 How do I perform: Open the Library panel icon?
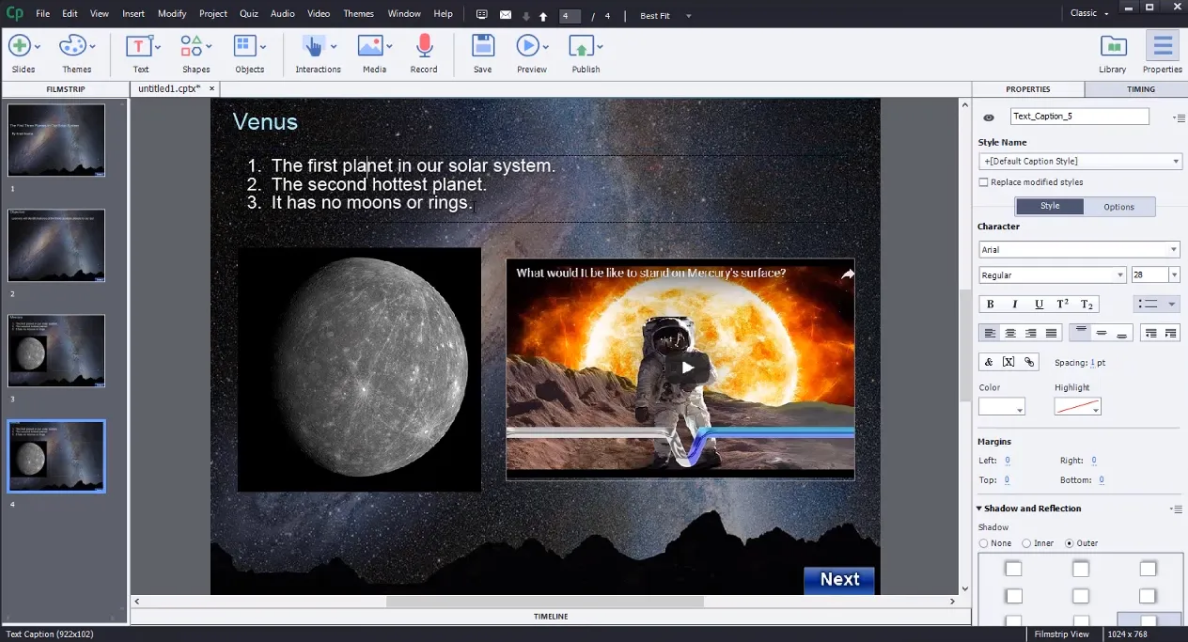pos(1113,47)
